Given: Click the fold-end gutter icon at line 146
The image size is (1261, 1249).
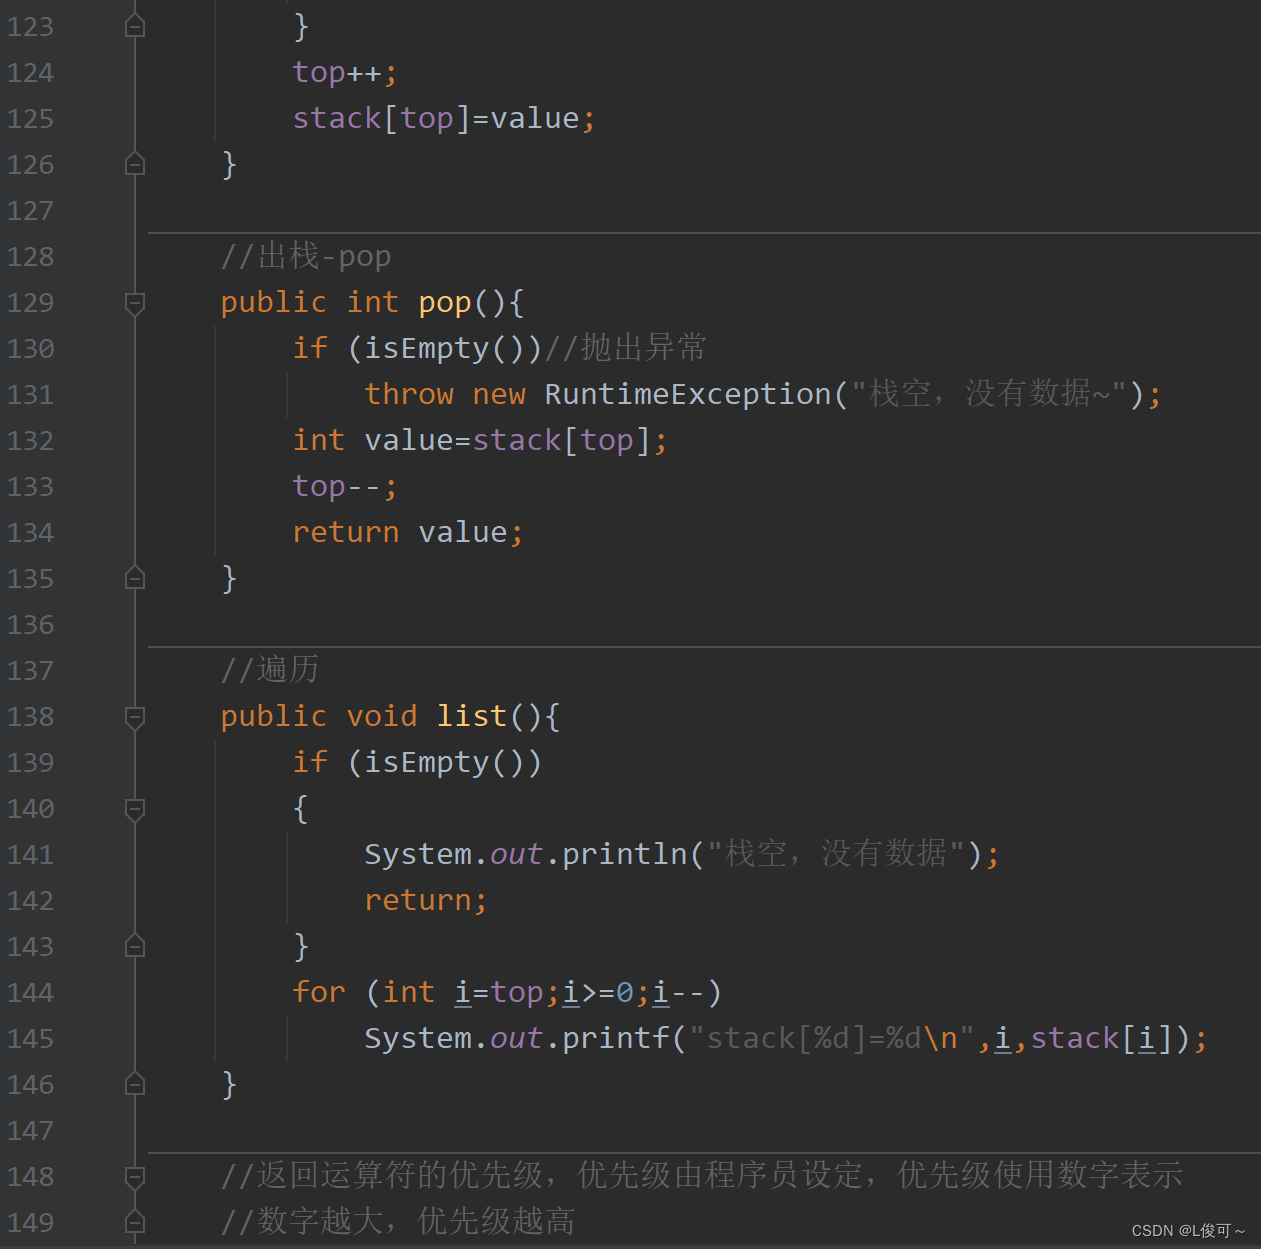Looking at the screenshot, I should (134, 1084).
